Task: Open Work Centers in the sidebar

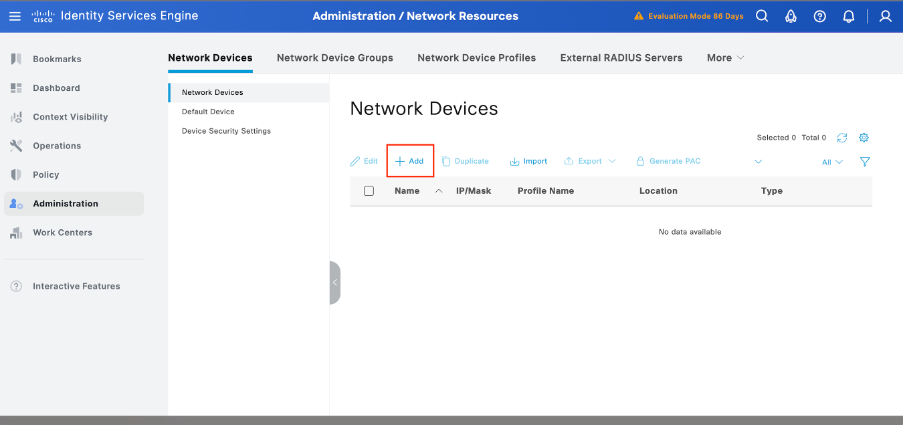Action: (x=62, y=233)
